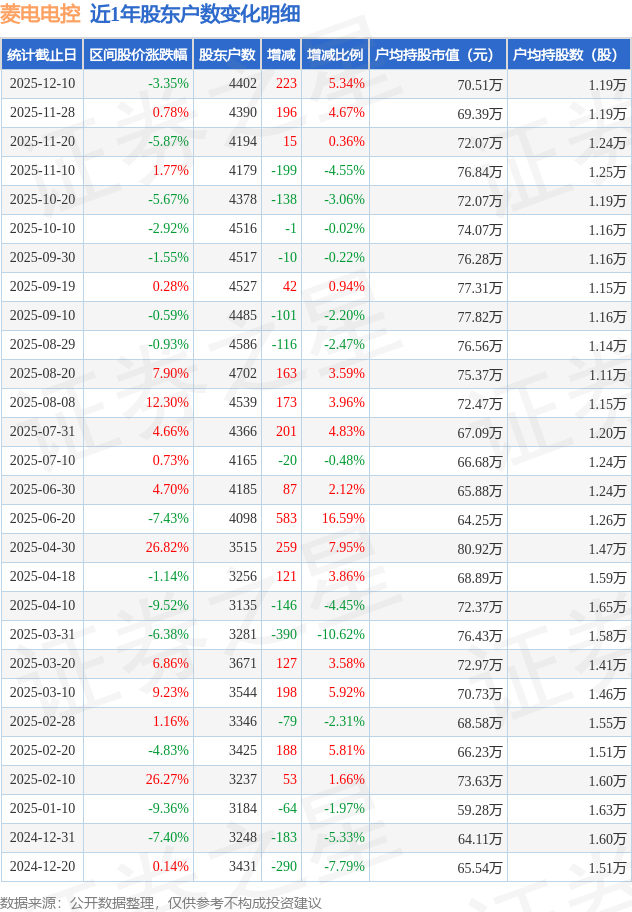The image size is (632, 912).
Task: Click the 户均持股数（股） column header
Action: click(x=568, y=55)
